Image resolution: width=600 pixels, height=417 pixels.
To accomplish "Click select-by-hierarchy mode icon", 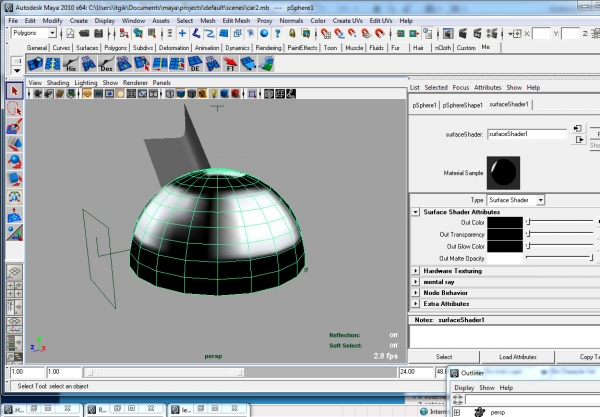I will 124,34.
